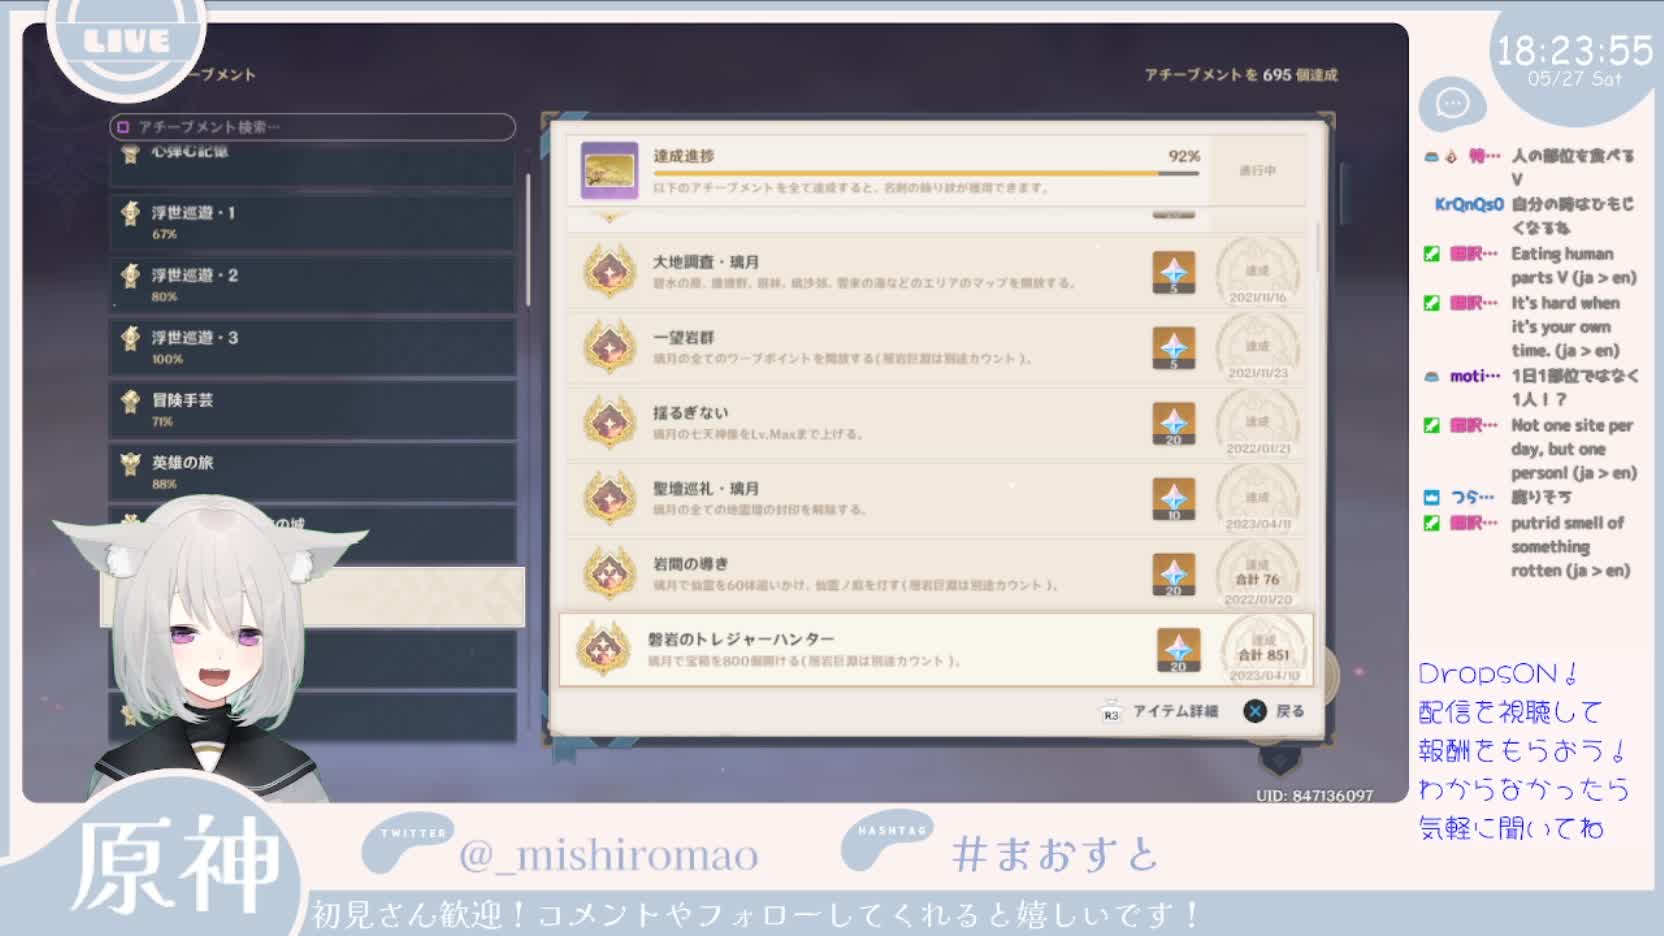Click the アチーブメントを695個達成 counter text
Screen dimensions: 1664x936
1241,75
